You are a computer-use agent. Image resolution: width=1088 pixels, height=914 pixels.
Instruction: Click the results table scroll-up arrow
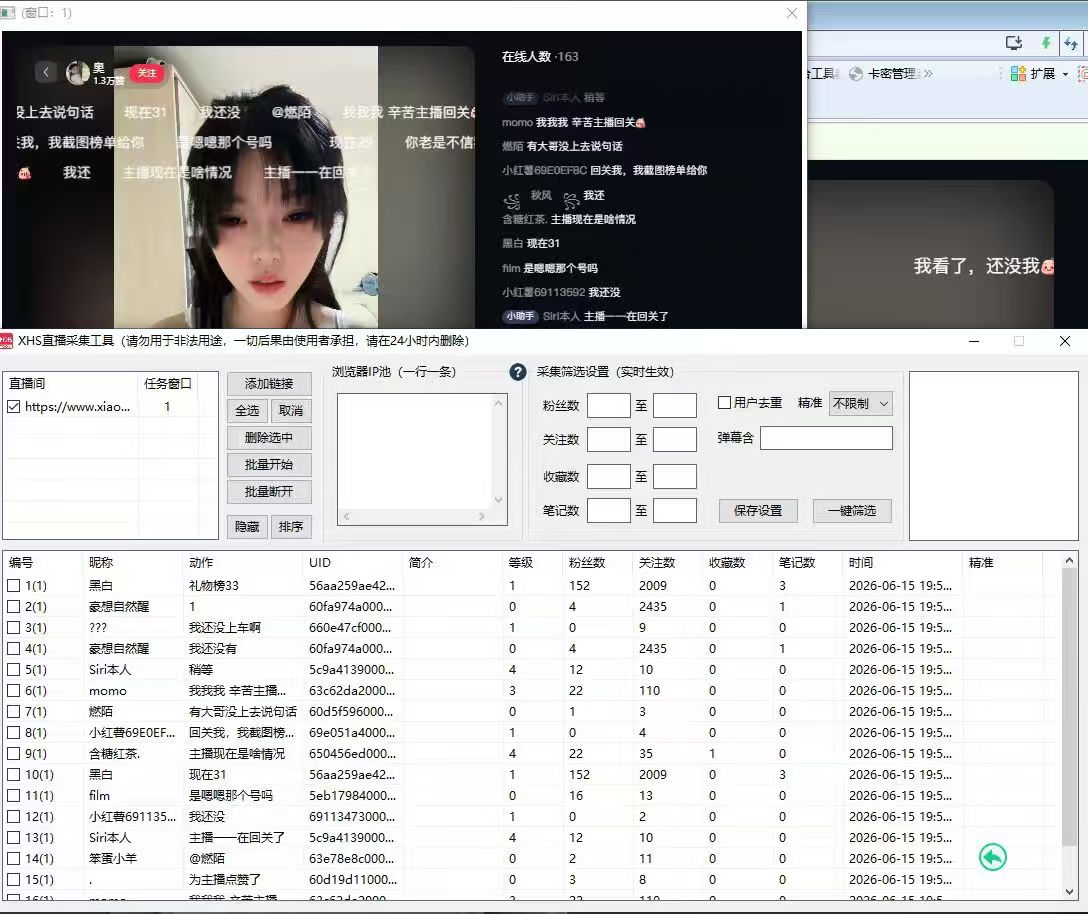[1069, 561]
